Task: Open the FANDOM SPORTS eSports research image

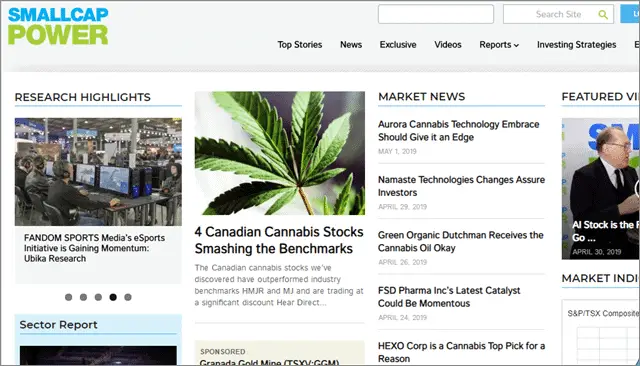Action: click(x=98, y=172)
